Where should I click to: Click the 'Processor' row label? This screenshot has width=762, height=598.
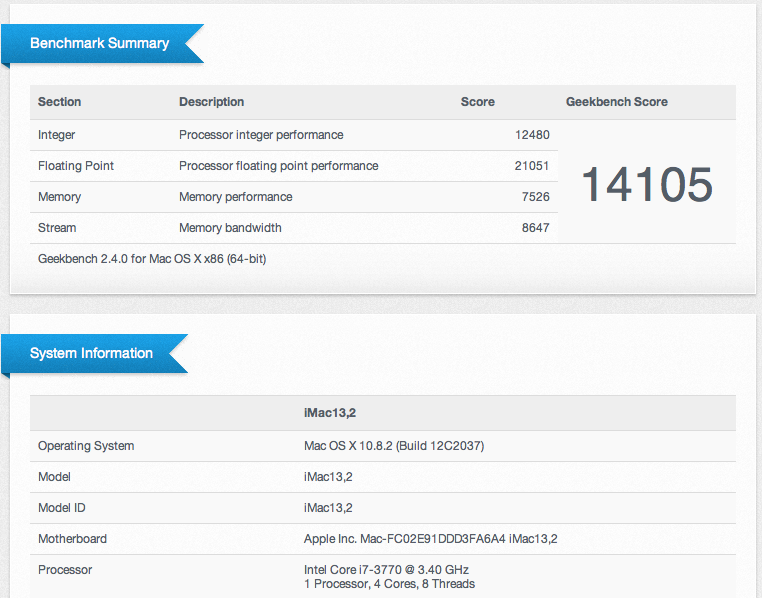(65, 570)
